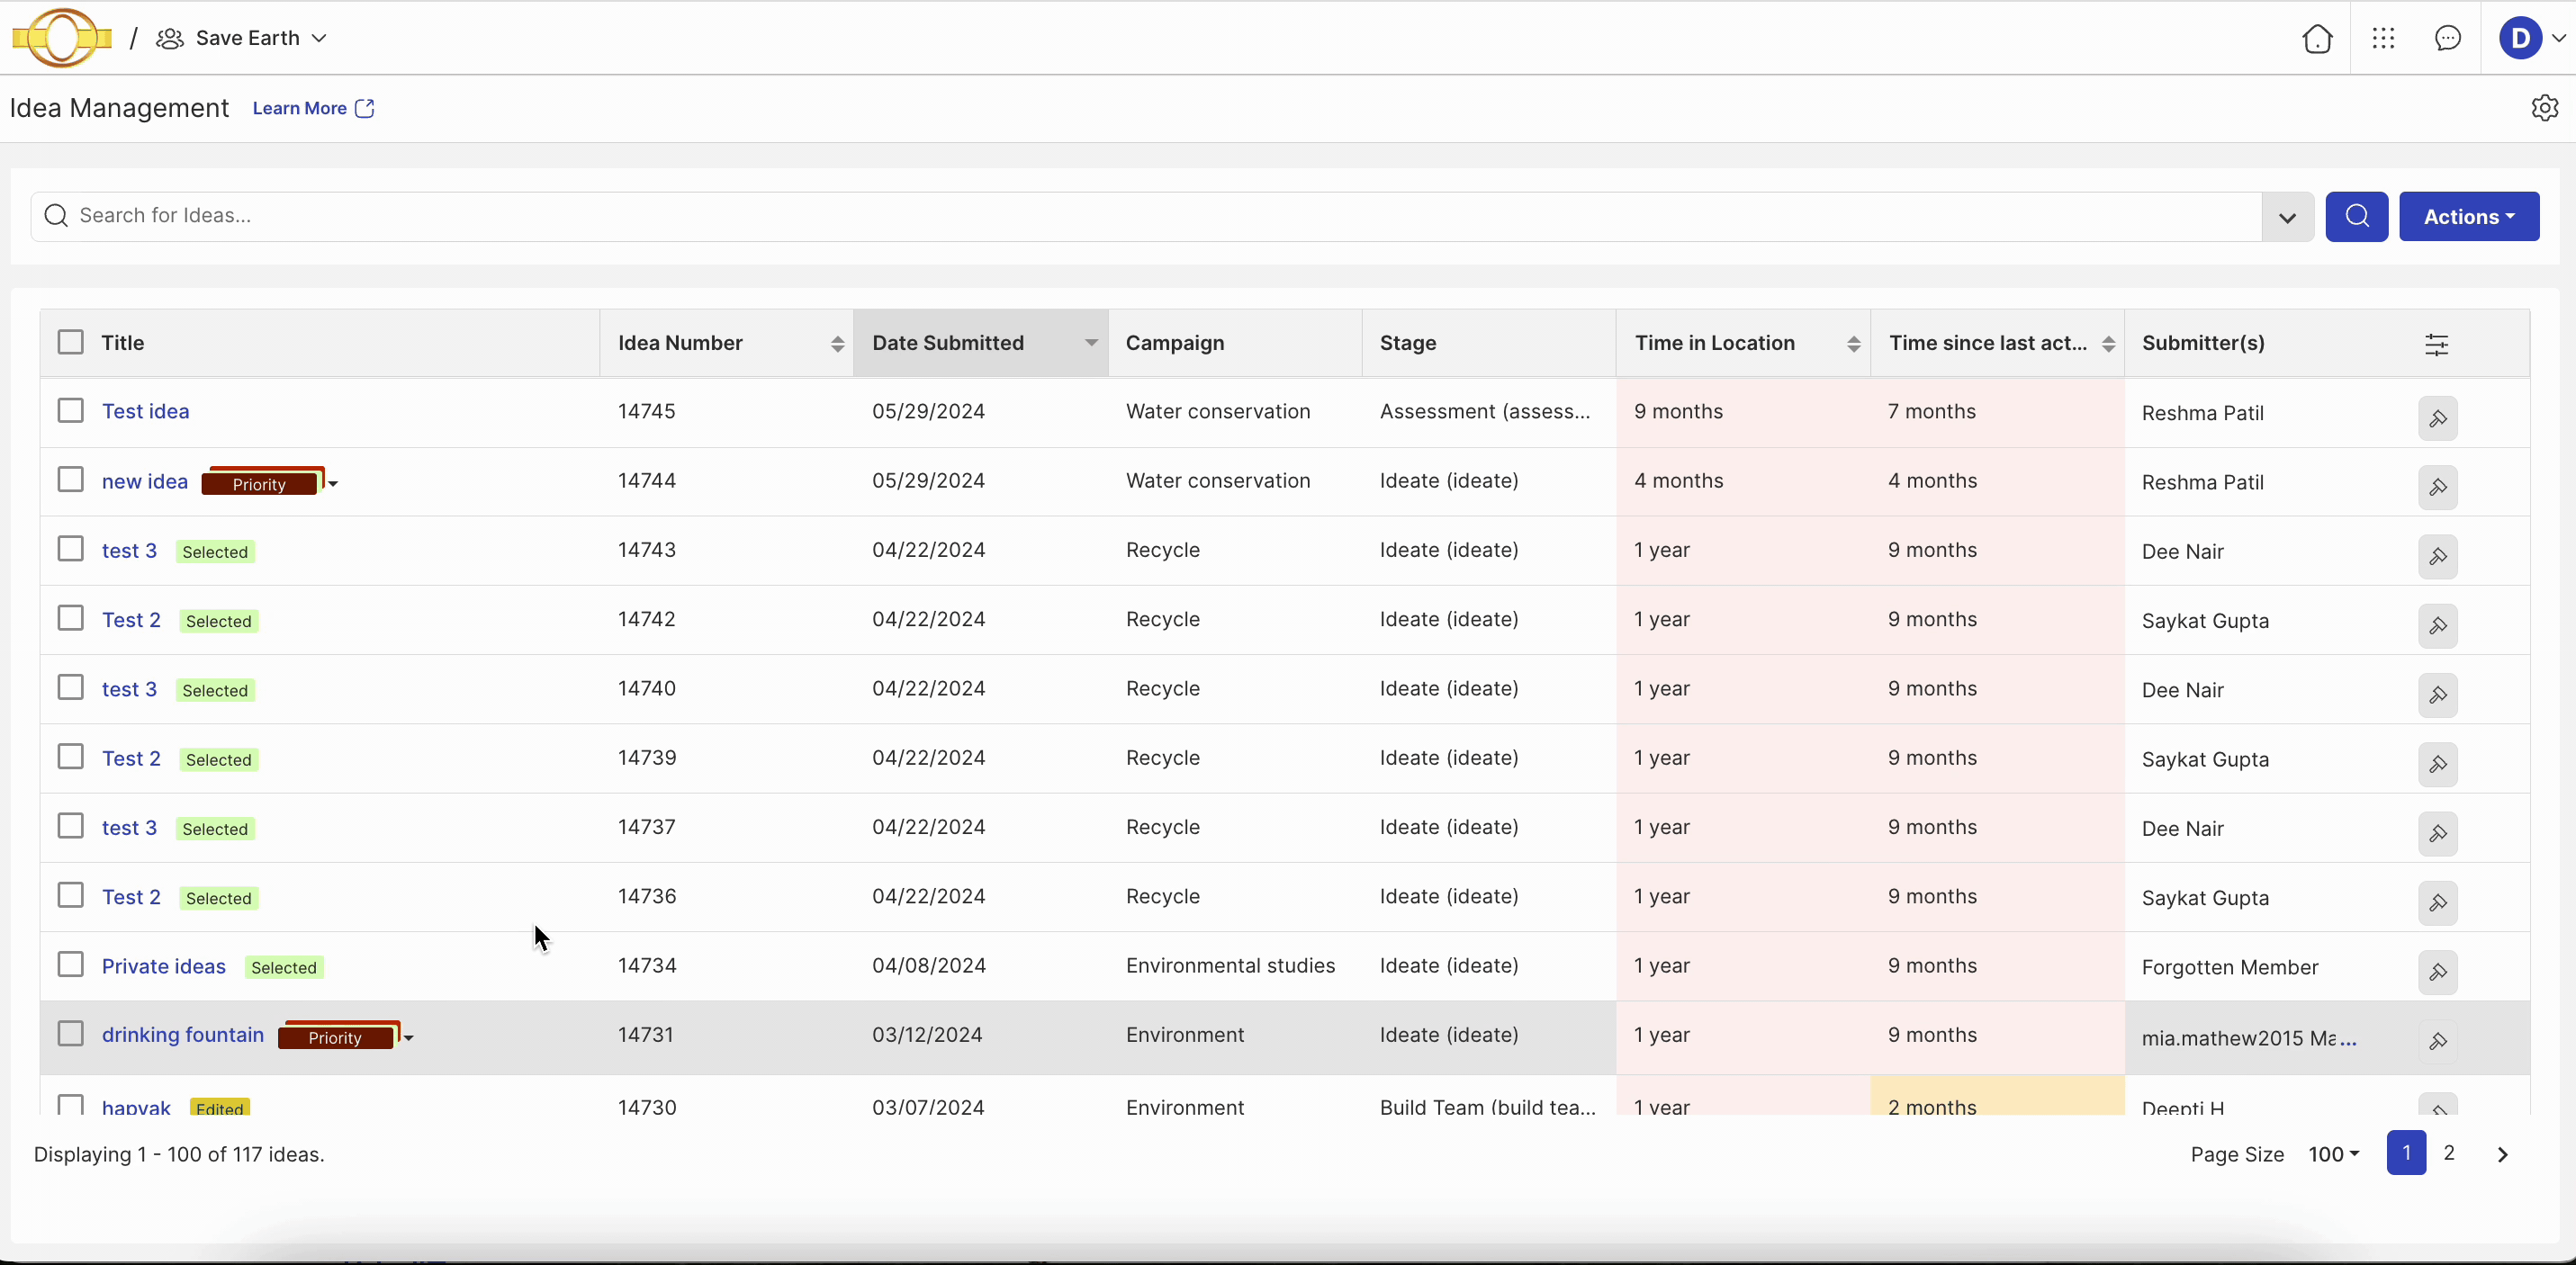This screenshot has height=1265, width=2576.
Task: Pin the Private ideas row
Action: point(2437,971)
